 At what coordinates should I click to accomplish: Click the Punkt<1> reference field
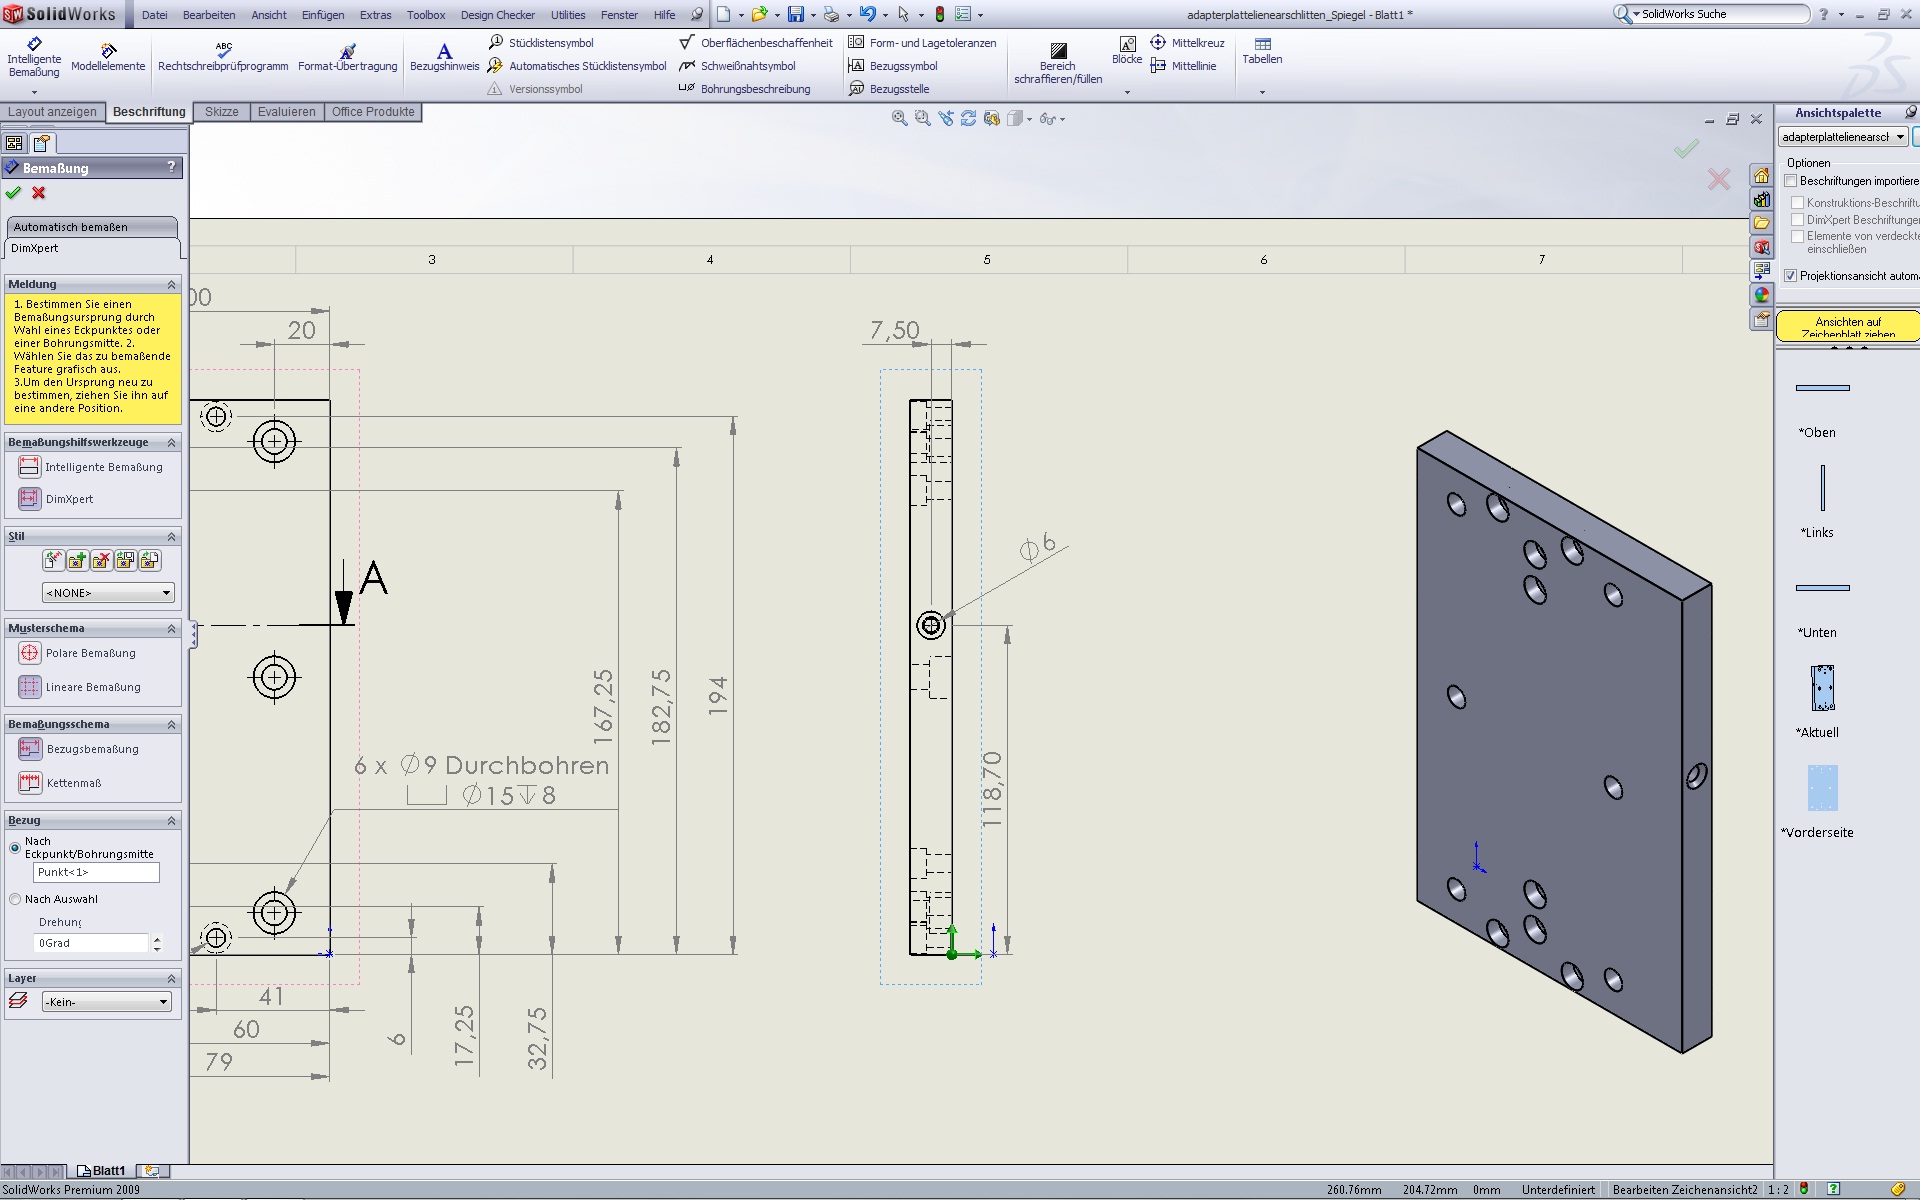96,872
